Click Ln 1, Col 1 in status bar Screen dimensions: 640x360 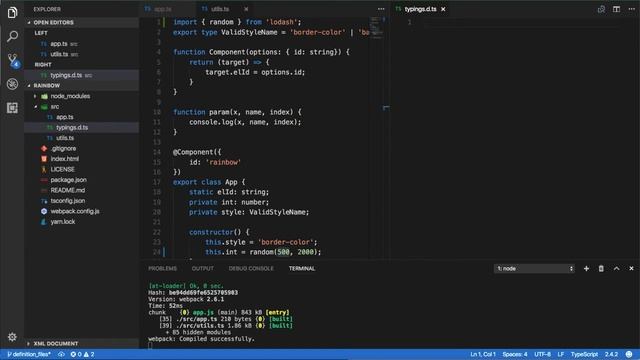pos(483,354)
